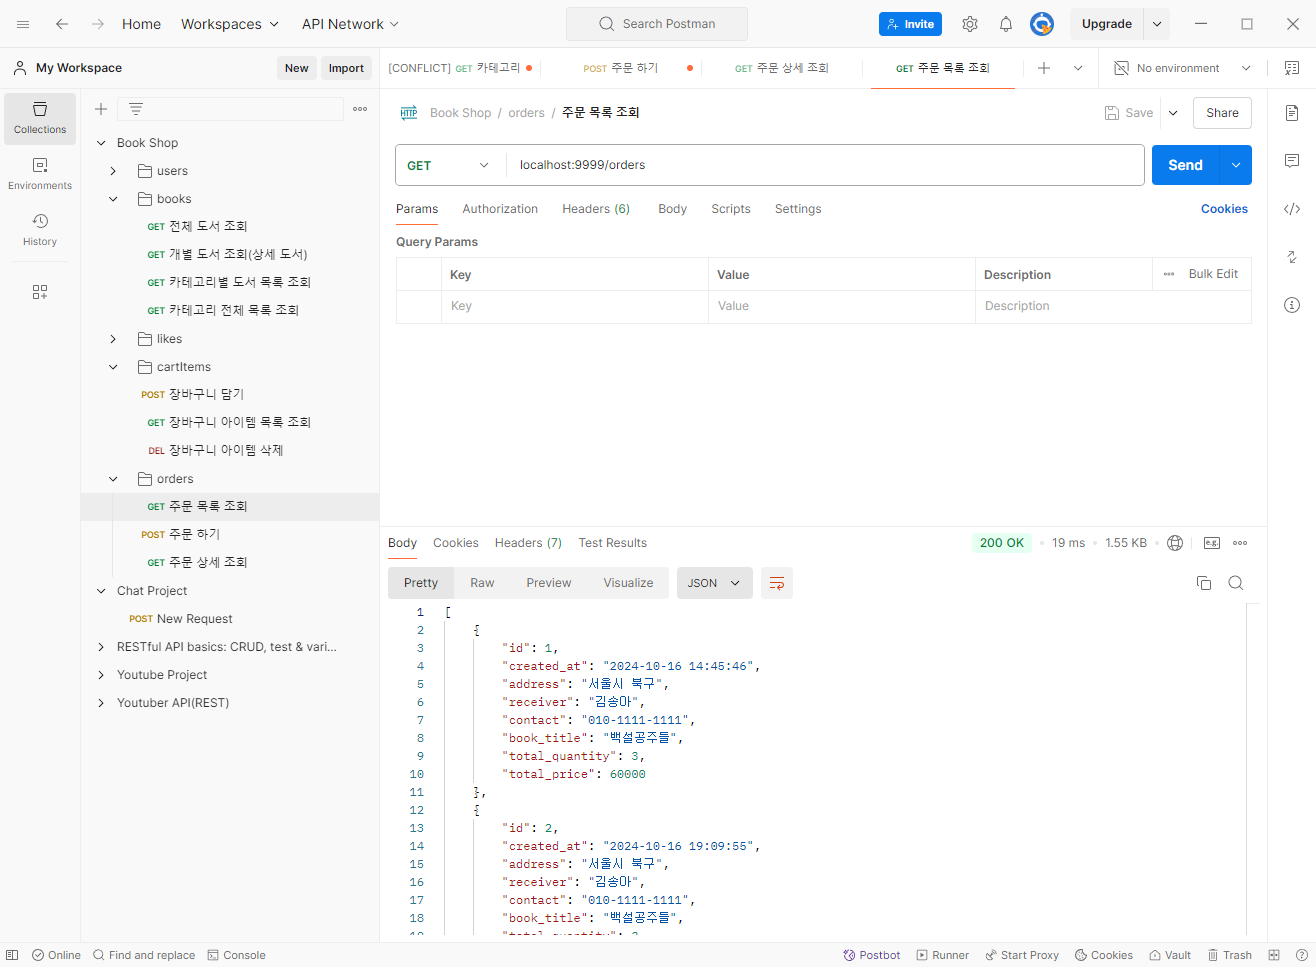This screenshot has height=967, width=1316.
Task: Save response as example icon
Action: click(x=1212, y=543)
